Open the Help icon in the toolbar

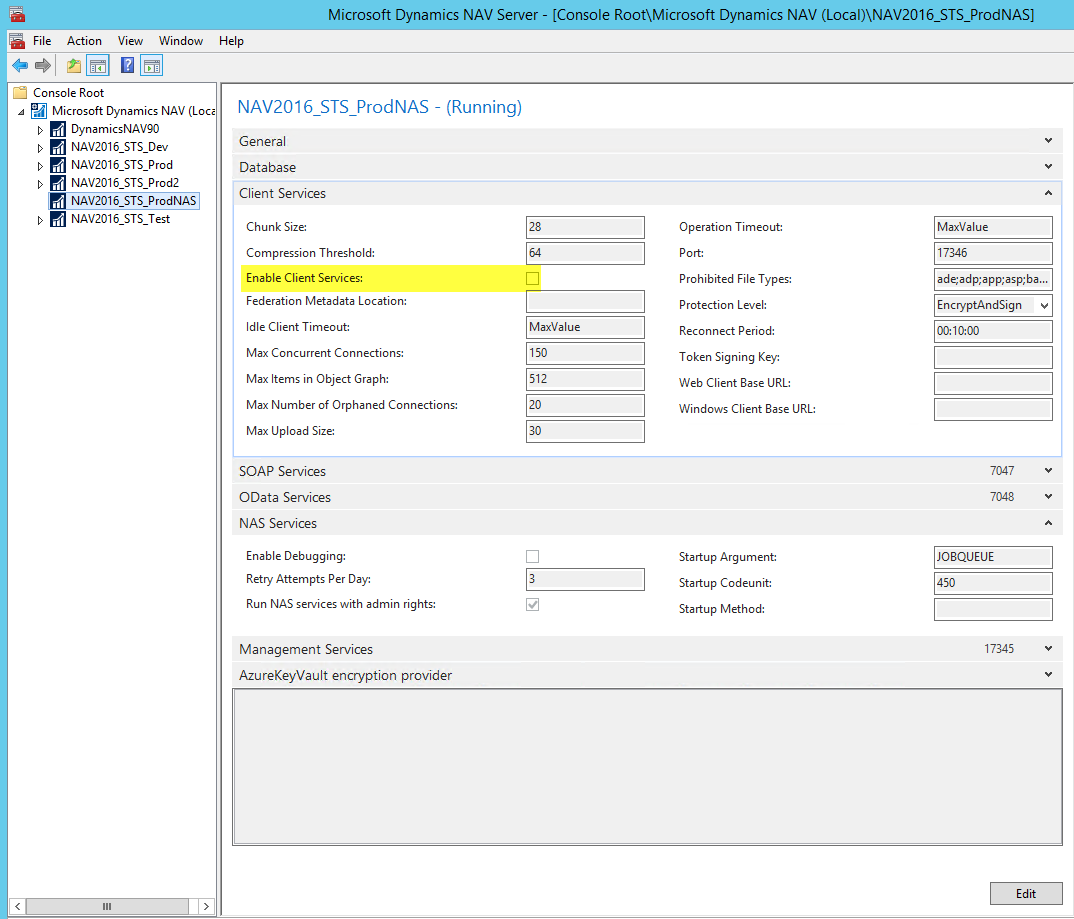click(127, 64)
